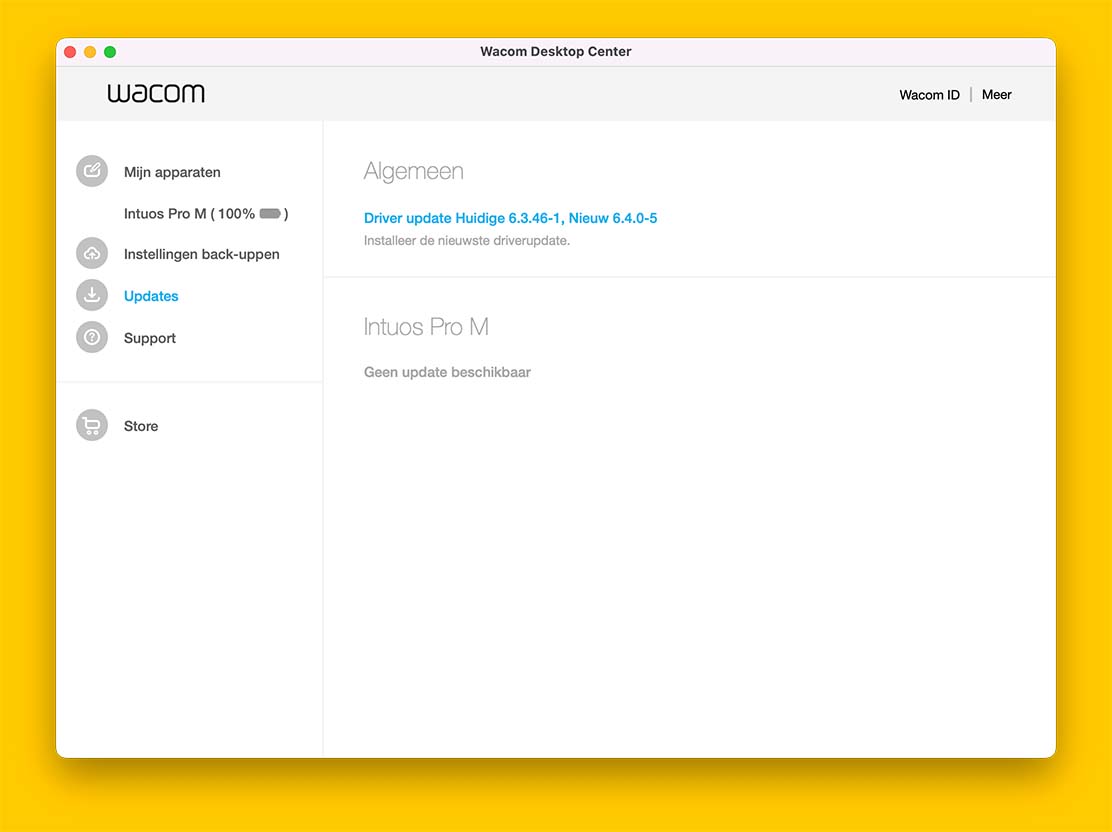Click the Updates download arrow icon
1112x832 pixels.
click(x=92, y=296)
